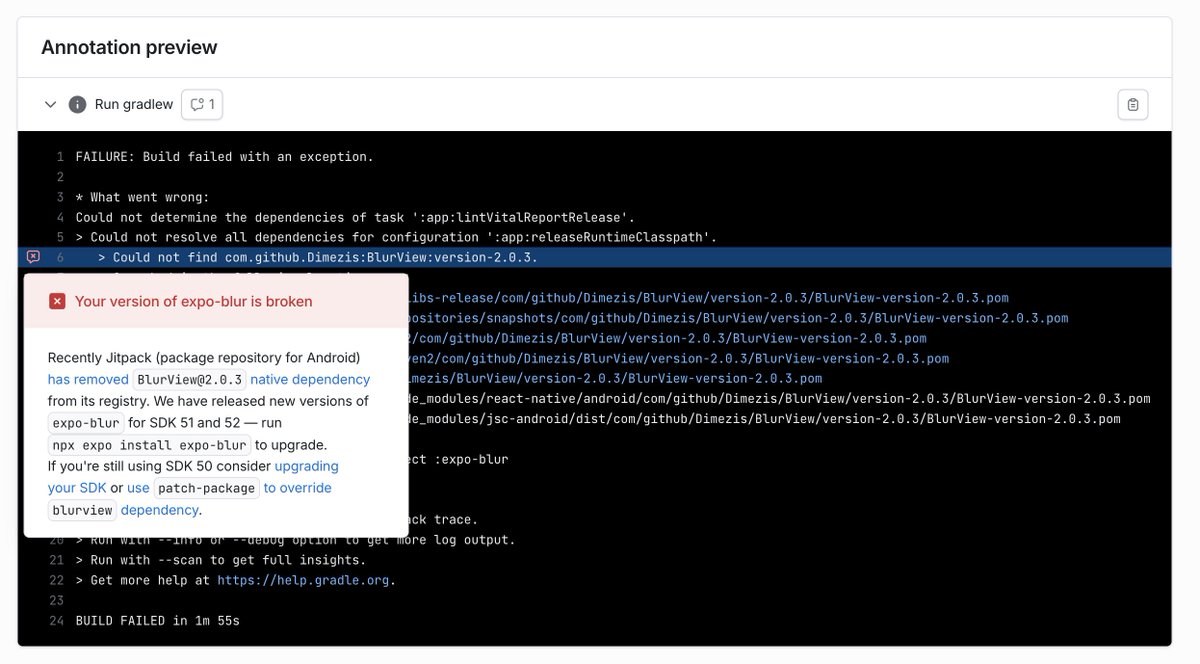Select line mentioning ':app:releaseRuntimeClasspath'
Viewport: 1200px width, 664px height.
point(396,237)
